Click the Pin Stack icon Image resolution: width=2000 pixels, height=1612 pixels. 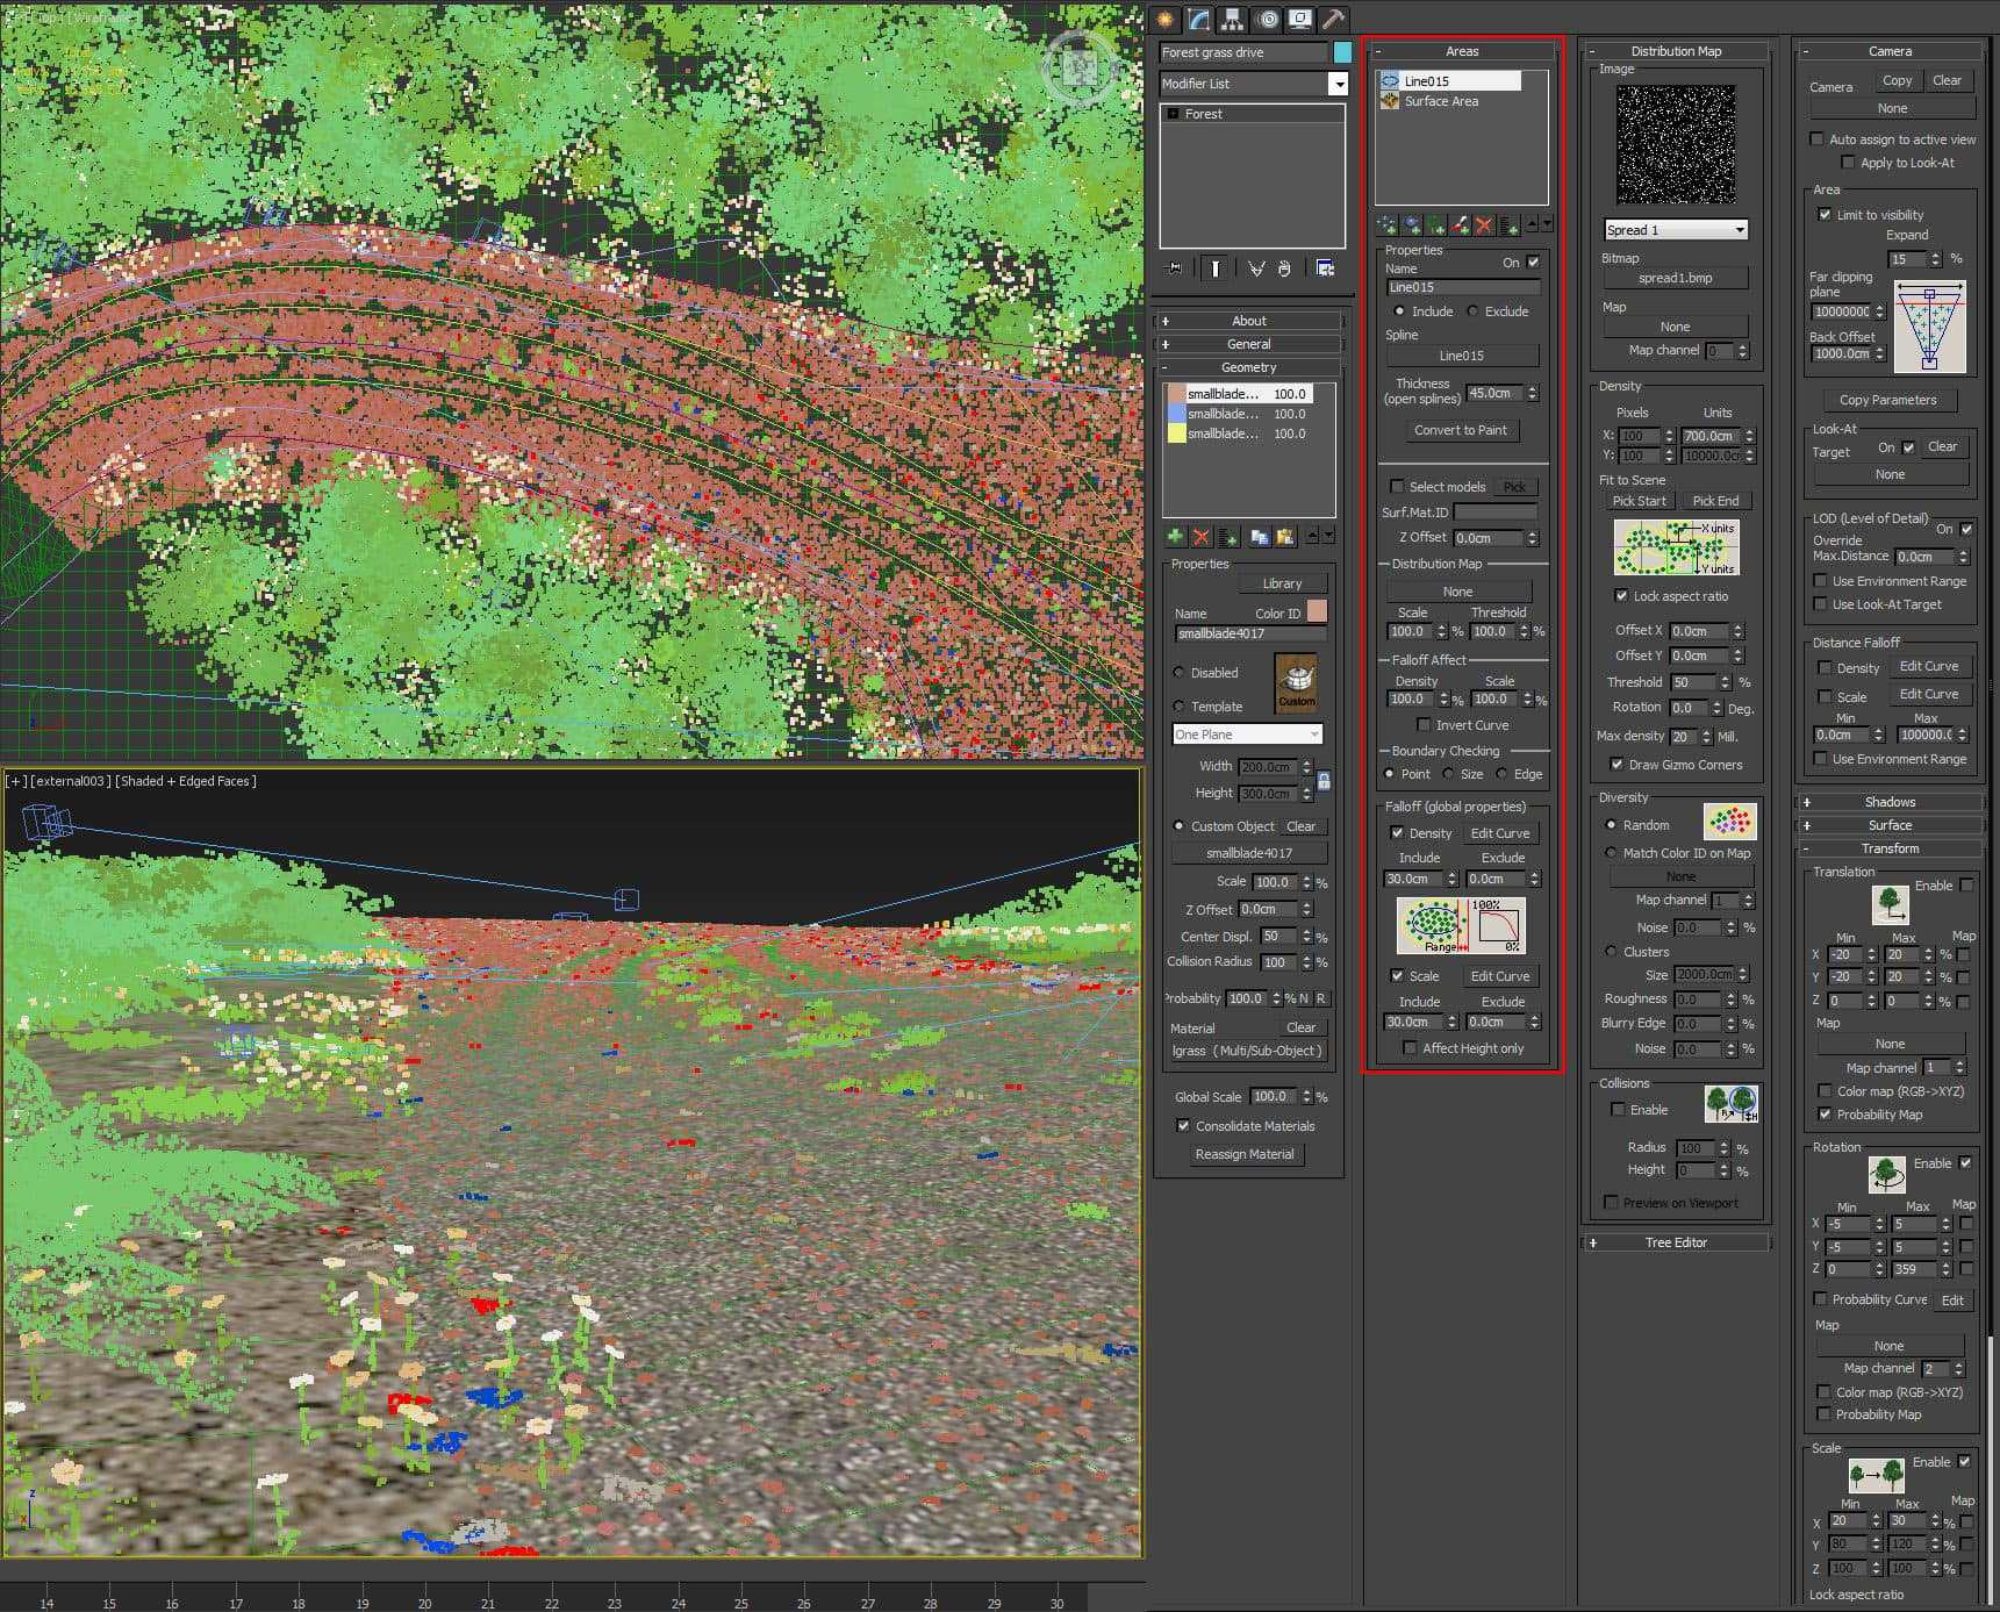click(1175, 268)
